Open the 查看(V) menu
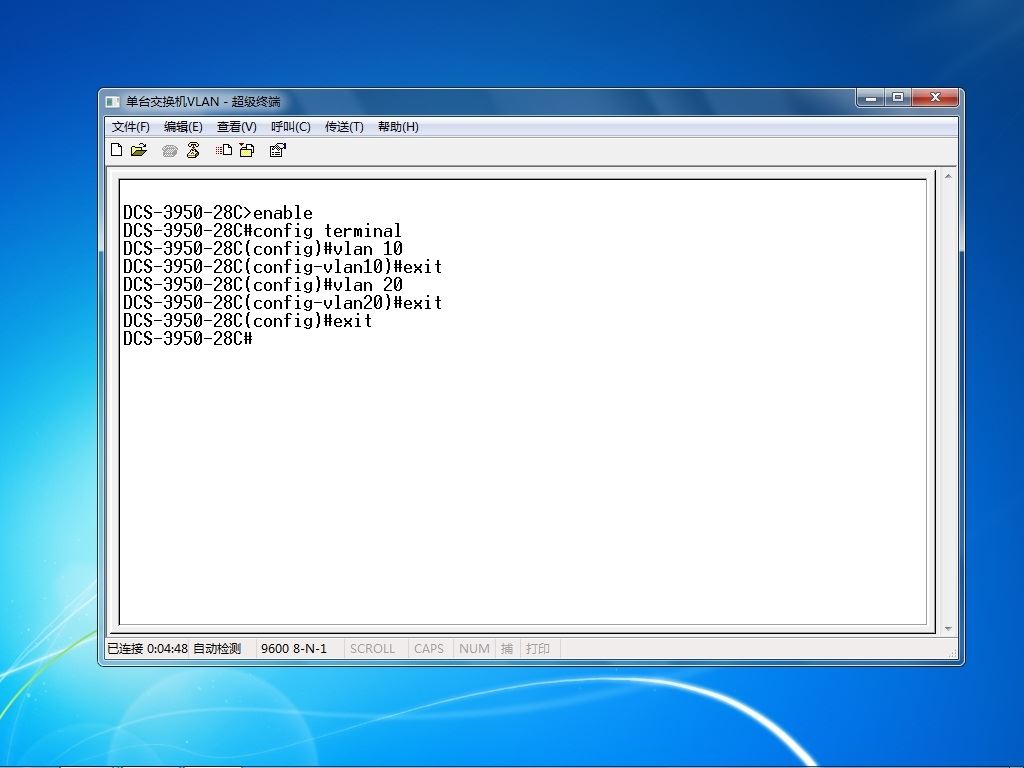 pos(236,127)
